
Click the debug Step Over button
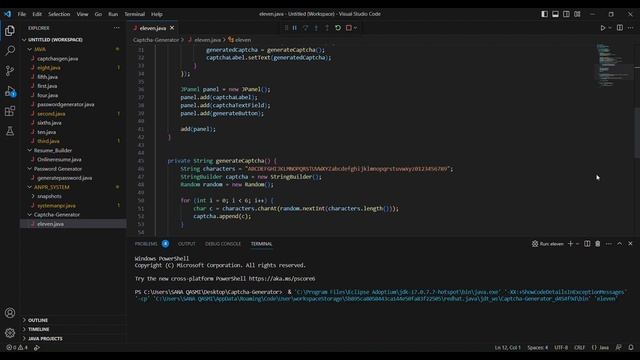click(x=305, y=28)
